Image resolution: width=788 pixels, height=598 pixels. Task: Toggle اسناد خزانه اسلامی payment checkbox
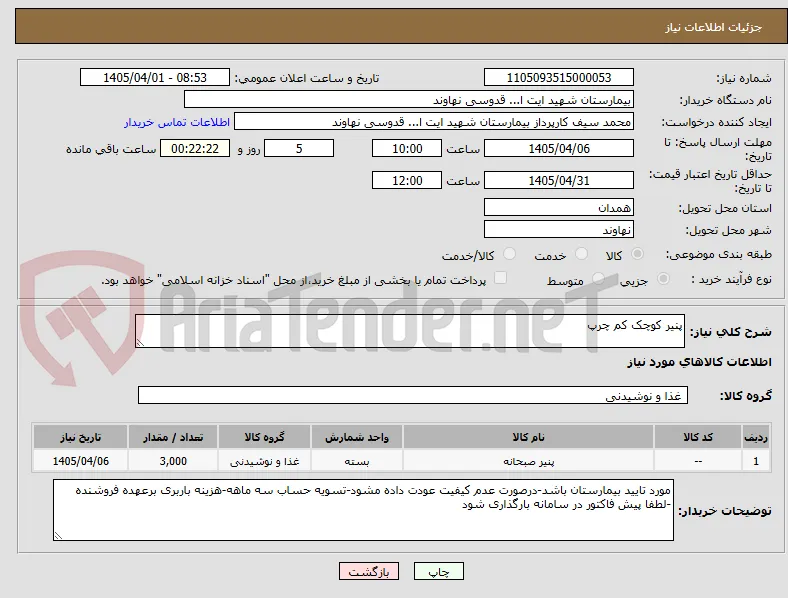(500, 278)
